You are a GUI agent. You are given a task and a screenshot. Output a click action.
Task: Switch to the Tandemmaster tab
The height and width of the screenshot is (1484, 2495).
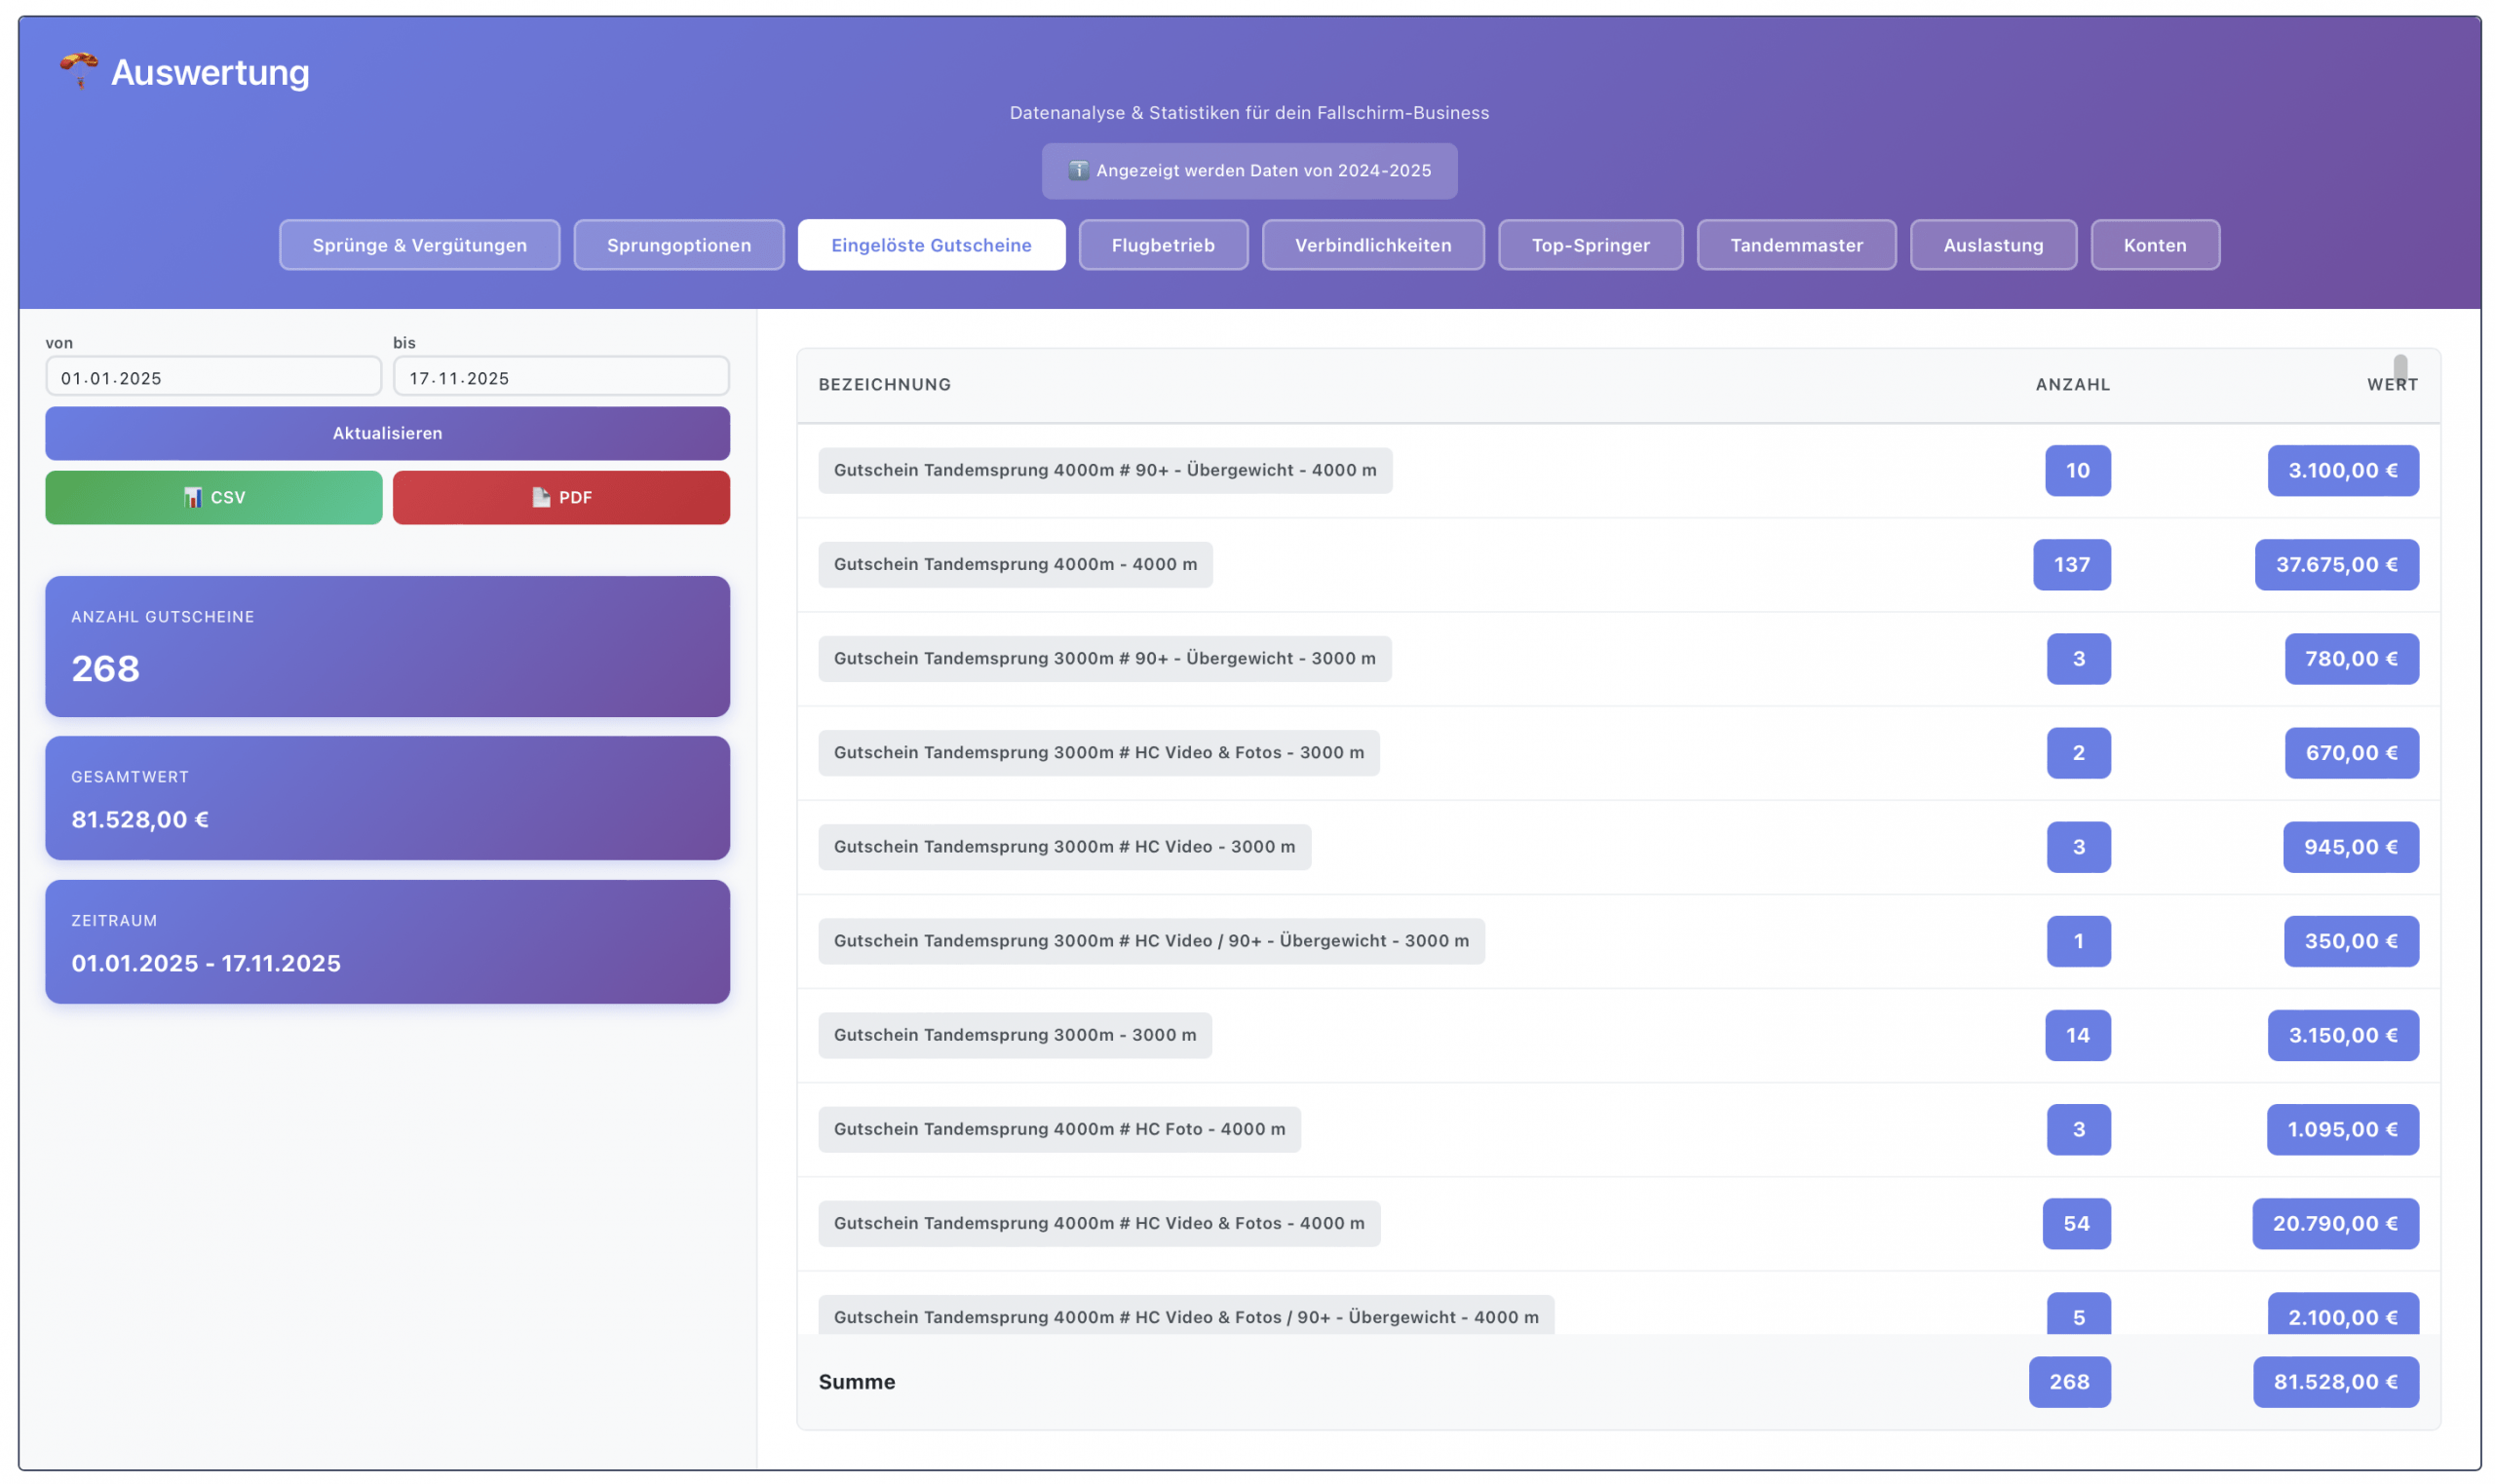point(1796,245)
